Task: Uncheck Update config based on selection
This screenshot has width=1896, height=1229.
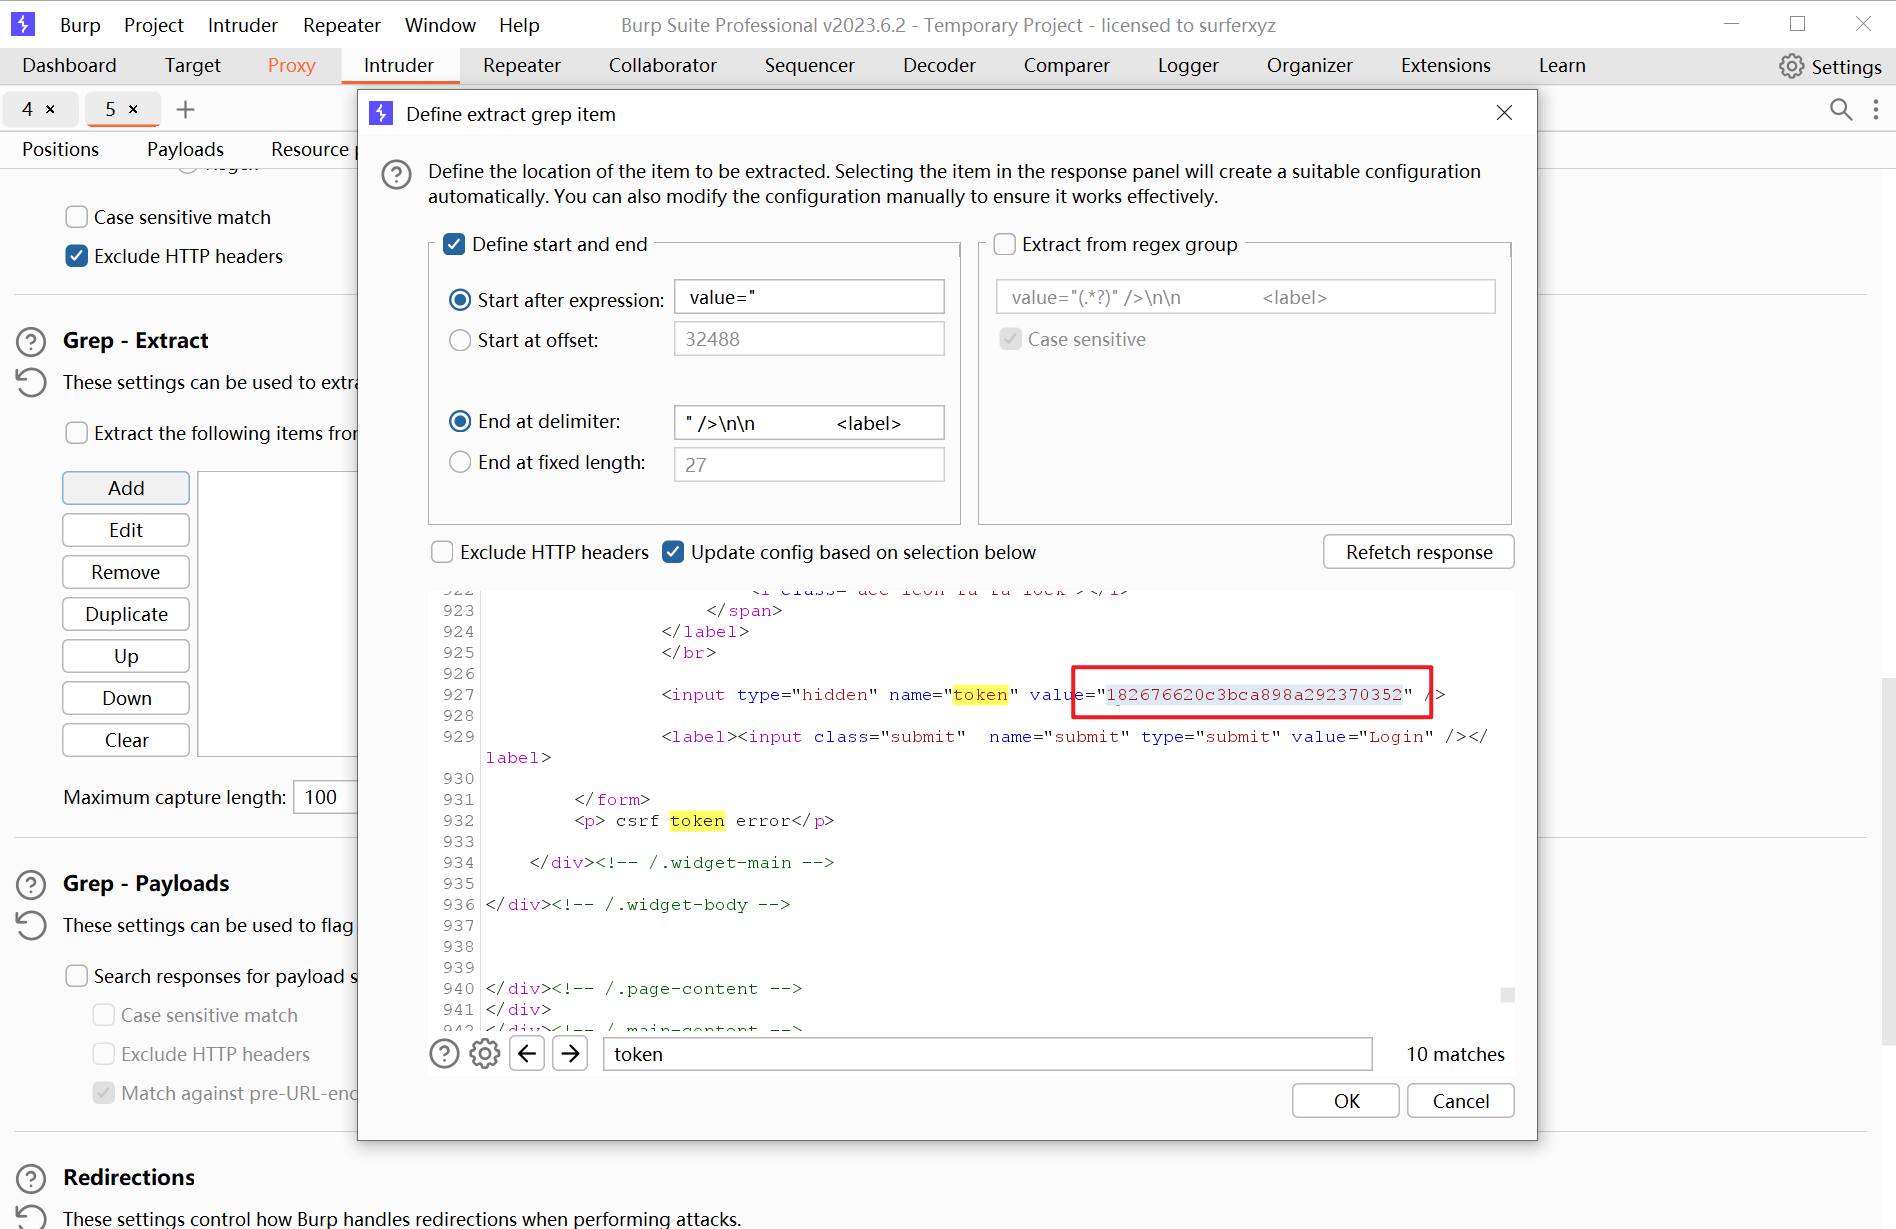Action: pos(673,552)
